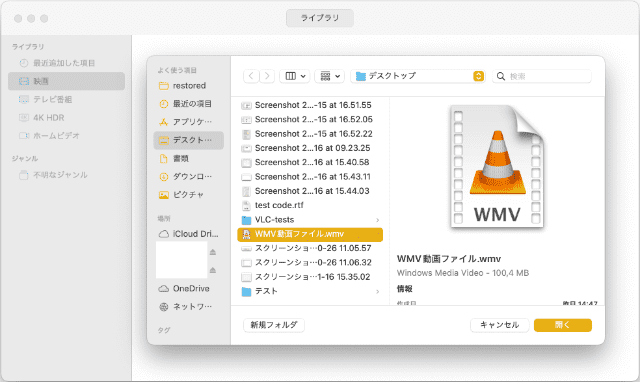This screenshot has height=382, width=640.
Task: Expand テスト folder chevron
Action: click(x=378, y=291)
